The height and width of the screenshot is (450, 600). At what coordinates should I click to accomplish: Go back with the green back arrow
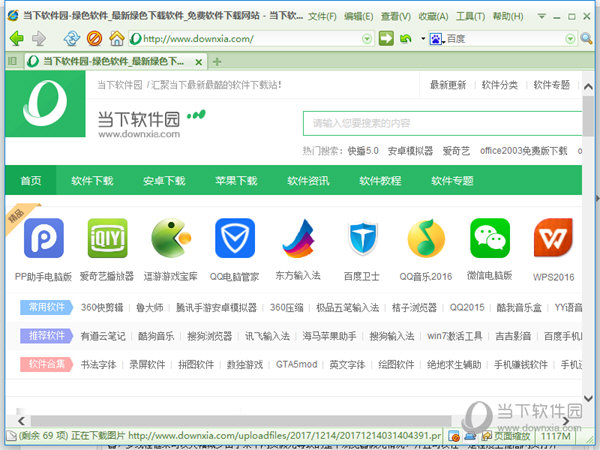point(16,39)
